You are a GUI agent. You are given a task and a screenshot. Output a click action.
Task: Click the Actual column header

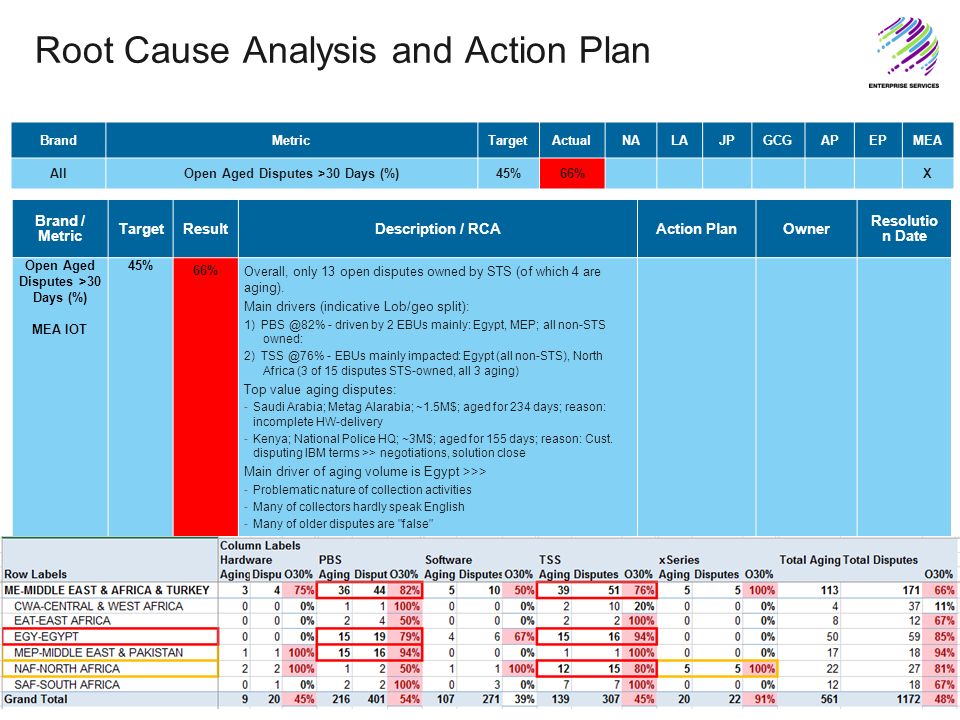point(571,140)
